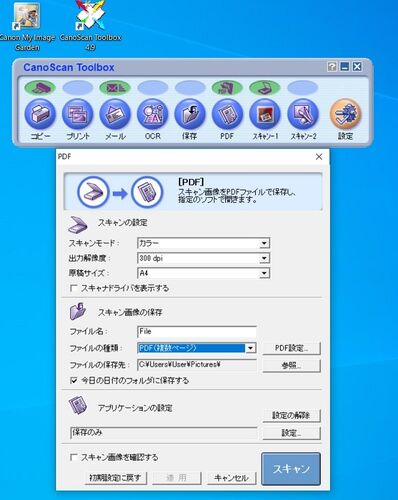Viewport: 398px width, 500px height.
Task: Click the アプリケーションの設定 section icon
Action: (x=78, y=405)
